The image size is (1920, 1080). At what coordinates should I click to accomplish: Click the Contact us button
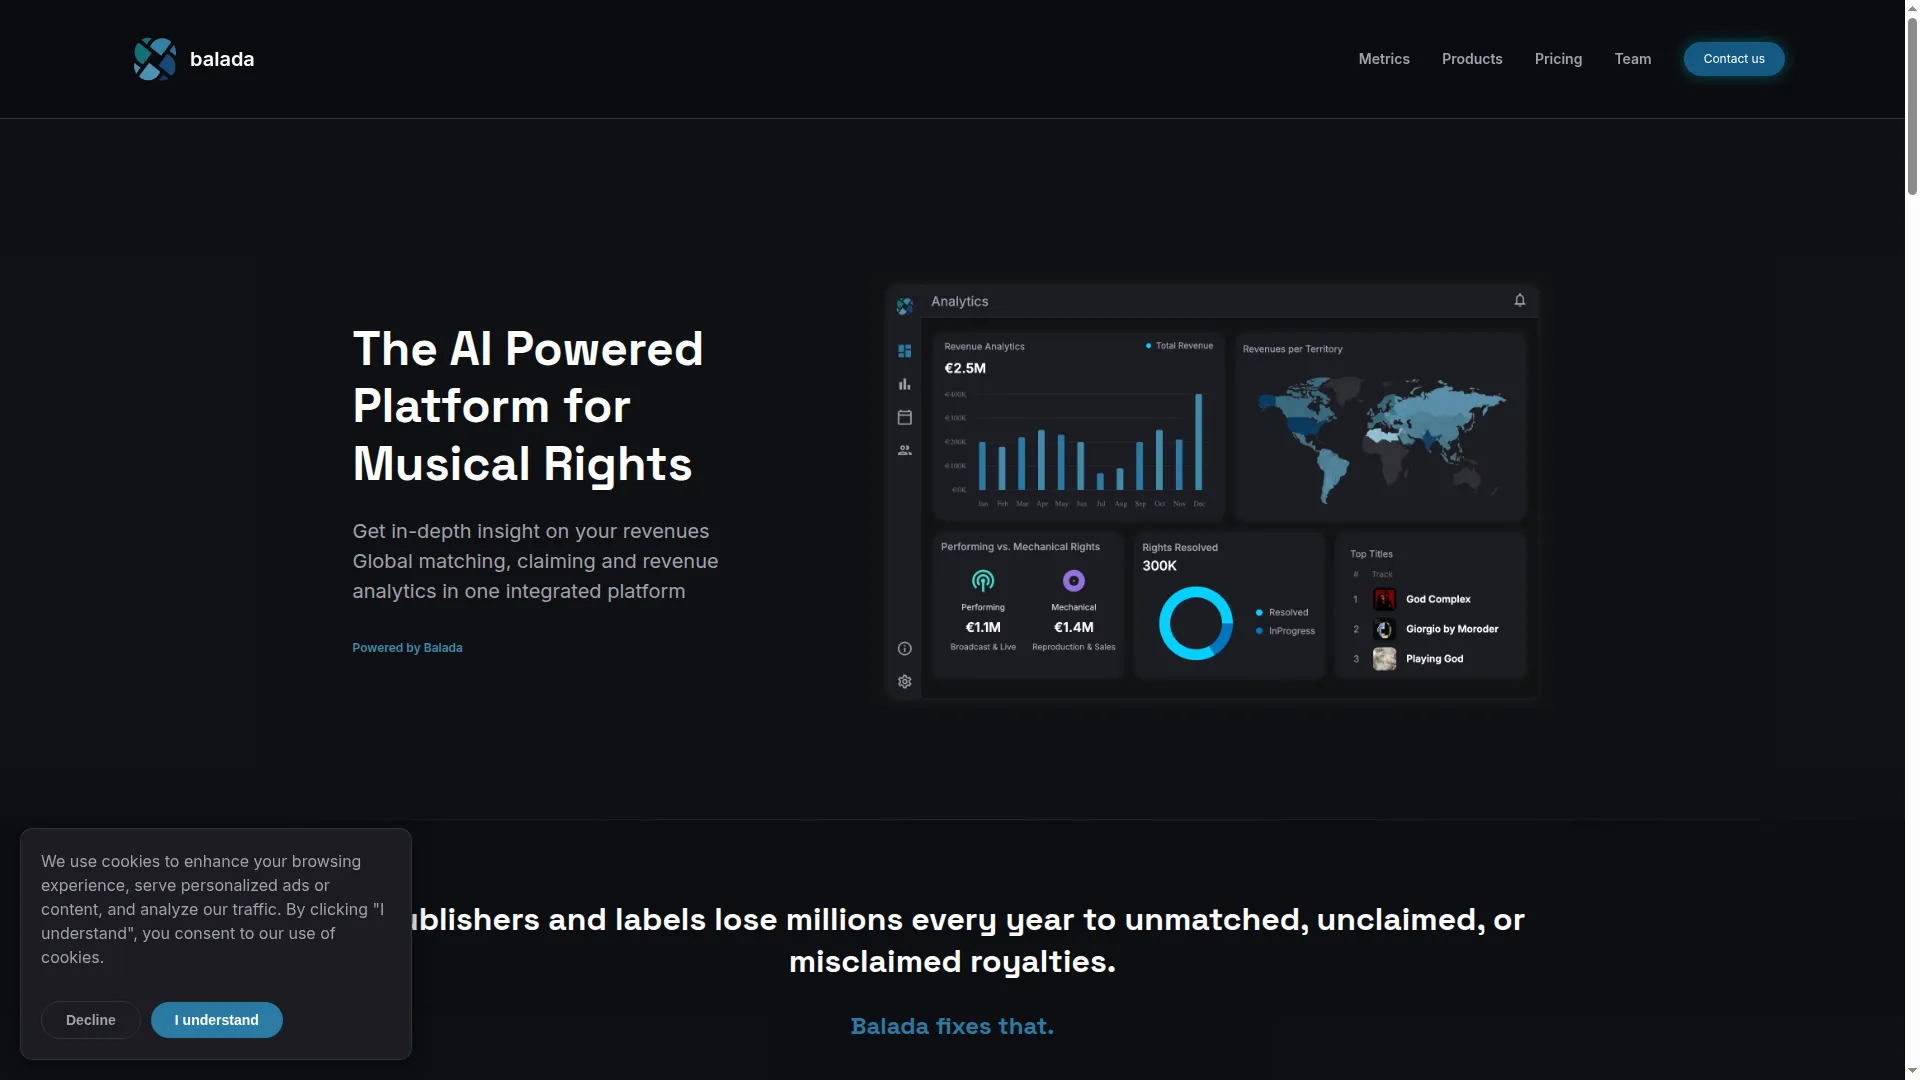tap(1734, 59)
